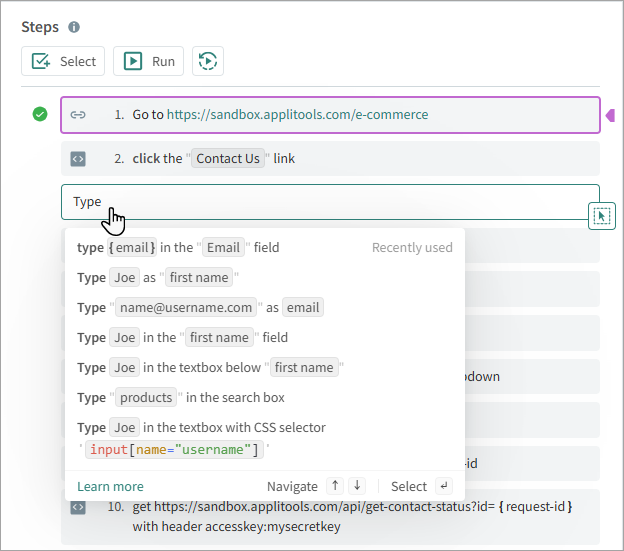Click the Type step input field
This screenshot has height=551, width=624.
click(x=330, y=201)
